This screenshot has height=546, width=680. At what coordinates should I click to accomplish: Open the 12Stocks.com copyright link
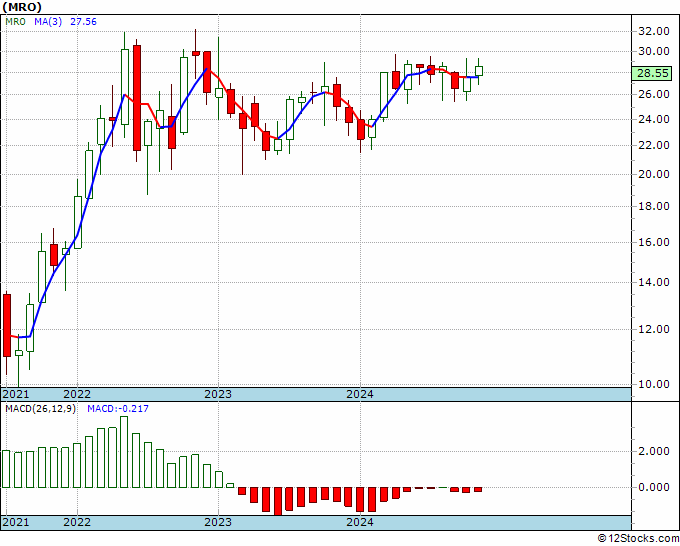[638, 539]
